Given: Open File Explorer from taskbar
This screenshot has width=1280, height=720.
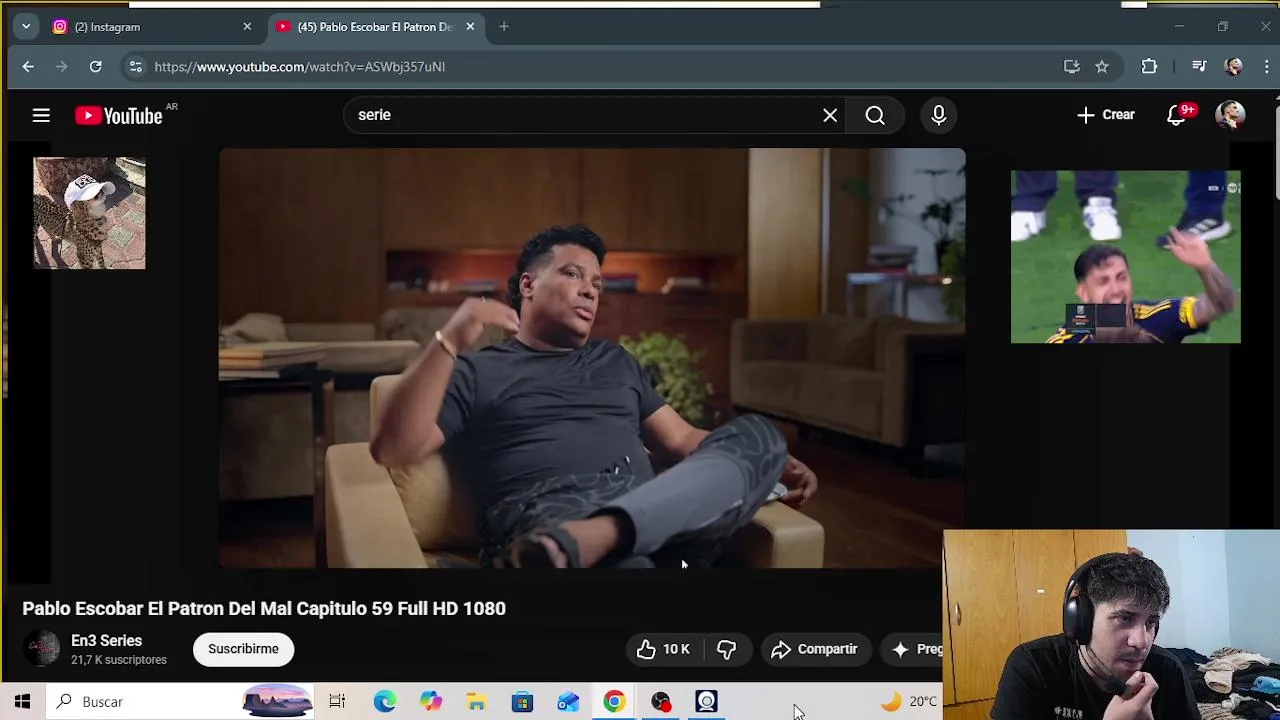Looking at the screenshot, I should tap(477, 702).
